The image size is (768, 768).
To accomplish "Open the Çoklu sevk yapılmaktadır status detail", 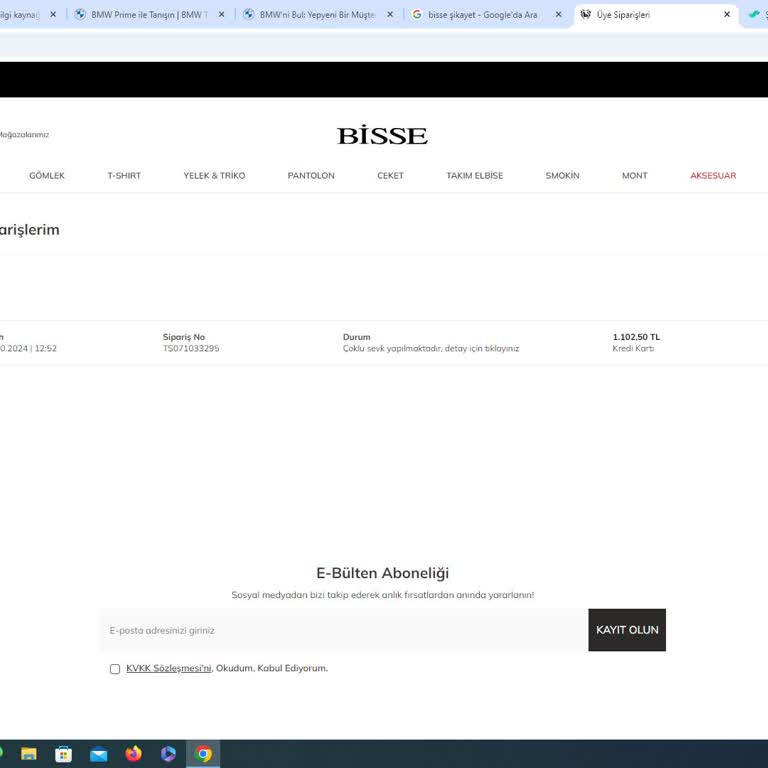I will coord(431,348).
